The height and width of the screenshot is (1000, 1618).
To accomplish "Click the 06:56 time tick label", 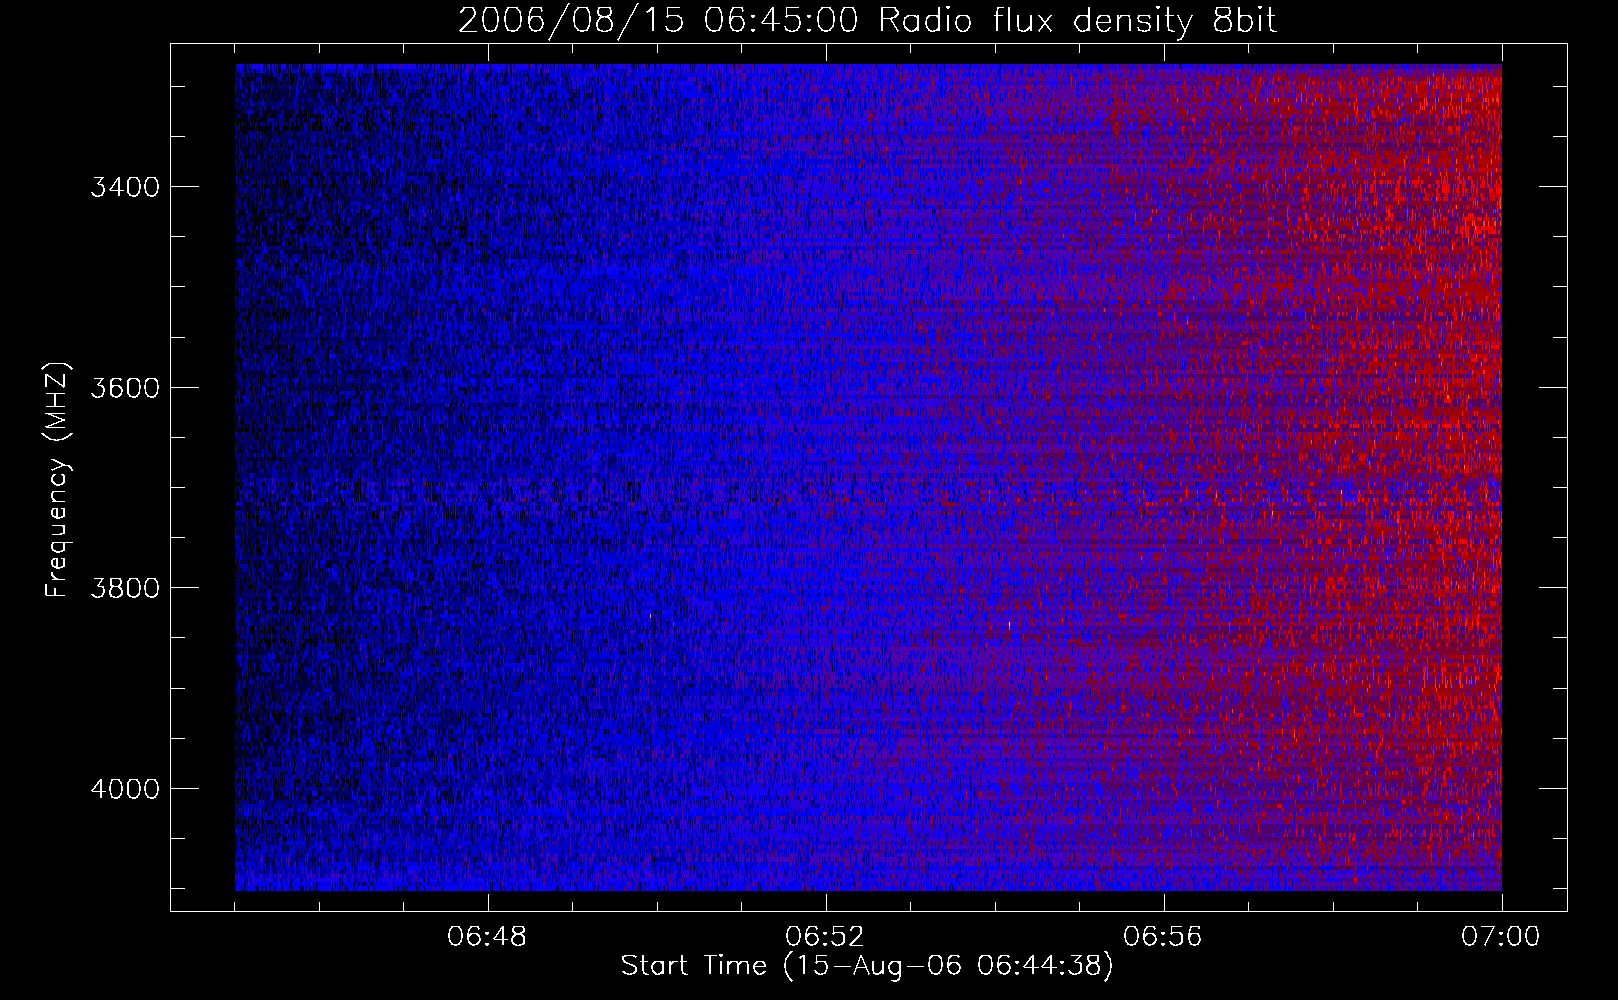I will pos(1163,937).
